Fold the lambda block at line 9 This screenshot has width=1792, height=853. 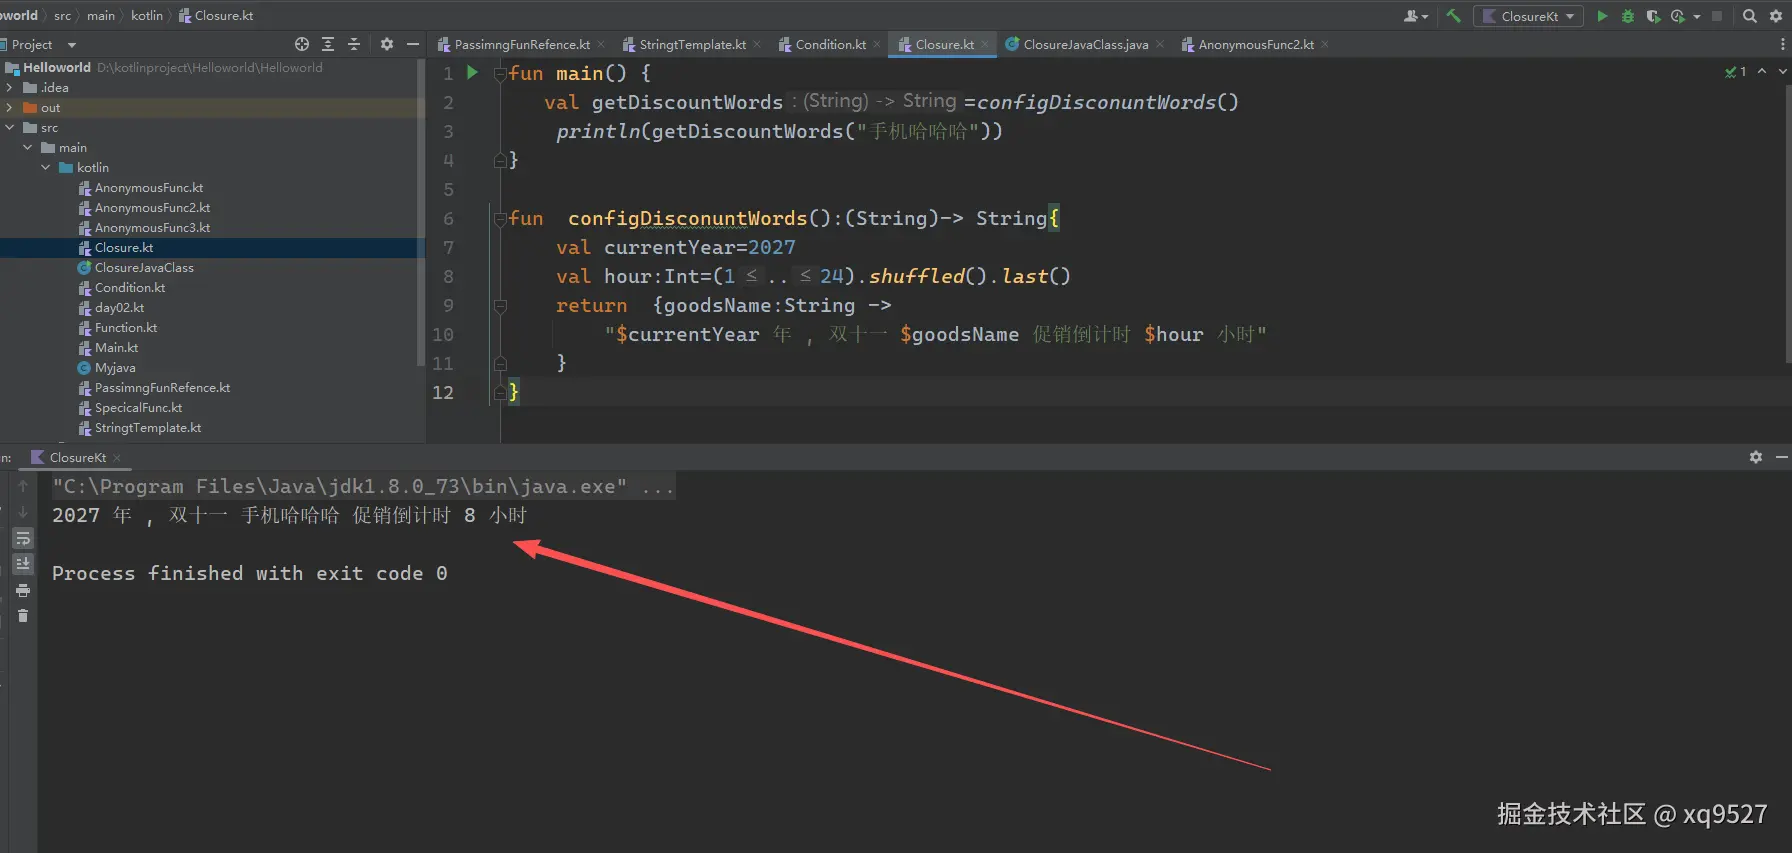point(500,305)
